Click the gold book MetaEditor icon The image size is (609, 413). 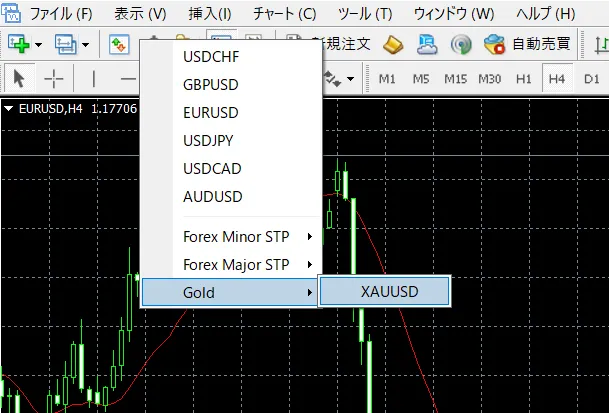[x=393, y=44]
